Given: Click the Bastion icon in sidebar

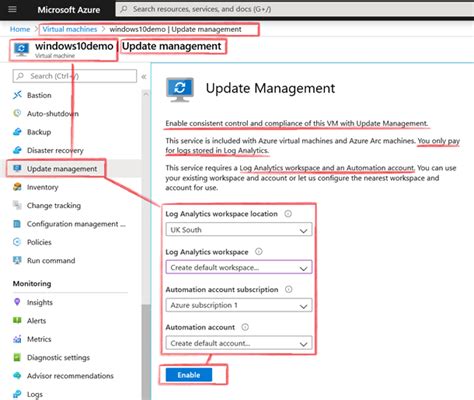Looking at the screenshot, I should click(x=17, y=95).
